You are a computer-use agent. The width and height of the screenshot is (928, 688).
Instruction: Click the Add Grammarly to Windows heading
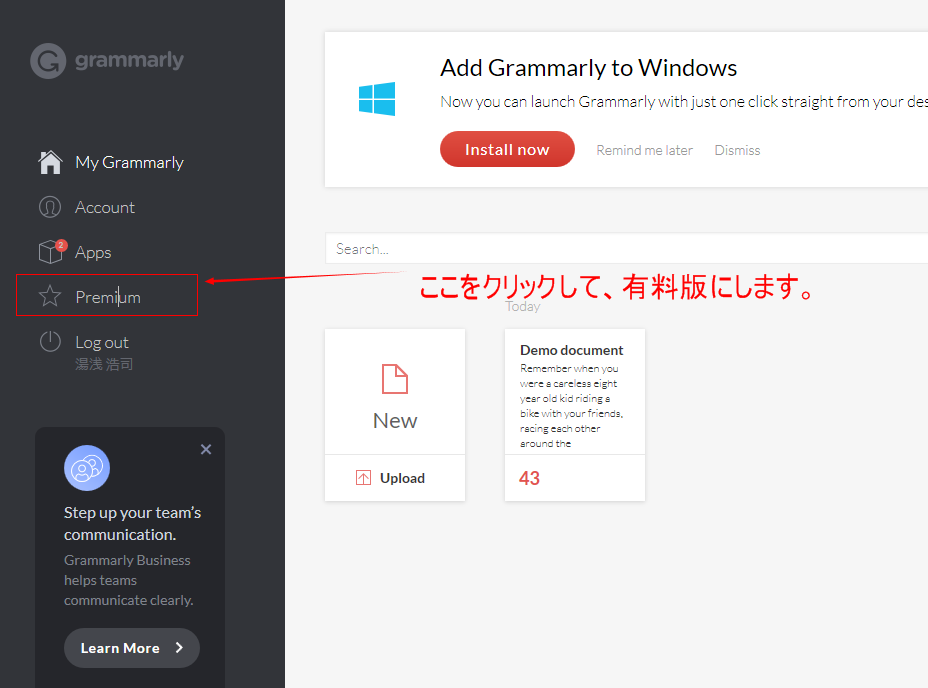588,67
